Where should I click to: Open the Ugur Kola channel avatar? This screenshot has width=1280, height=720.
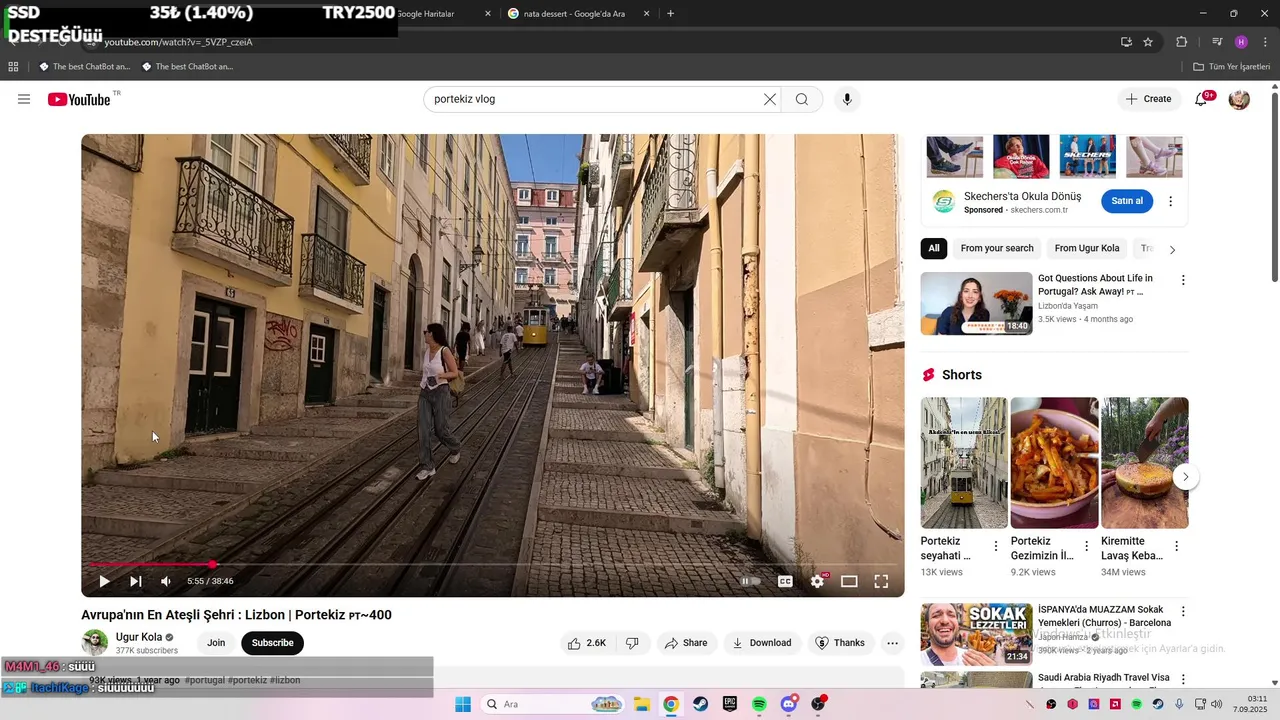pos(95,642)
